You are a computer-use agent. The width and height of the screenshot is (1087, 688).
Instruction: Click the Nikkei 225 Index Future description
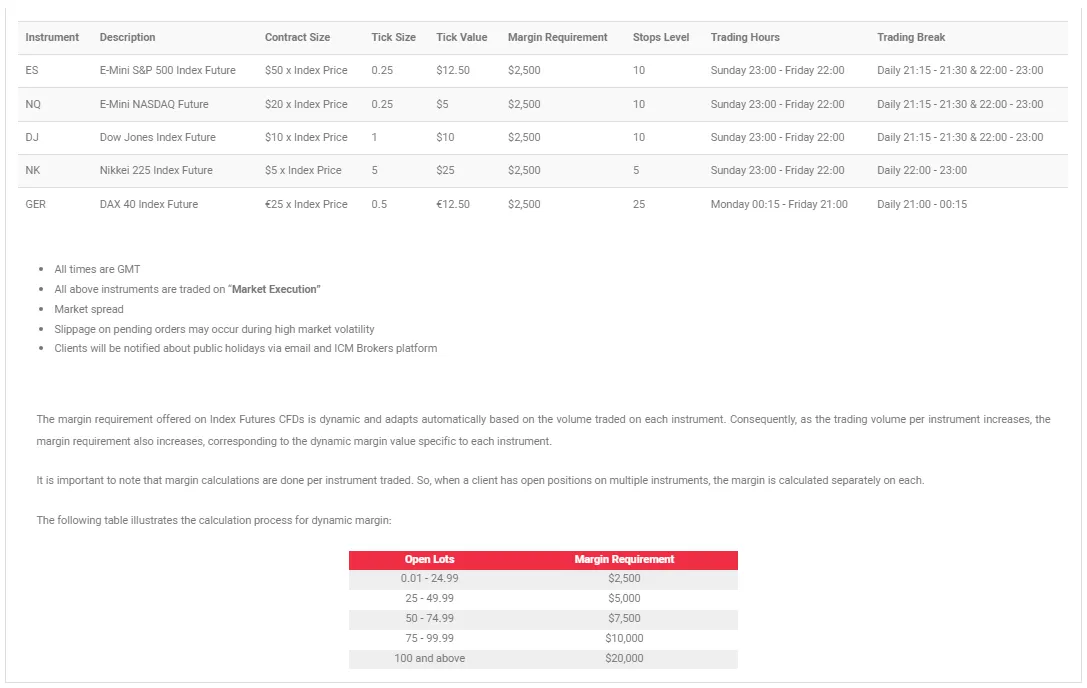tap(156, 170)
